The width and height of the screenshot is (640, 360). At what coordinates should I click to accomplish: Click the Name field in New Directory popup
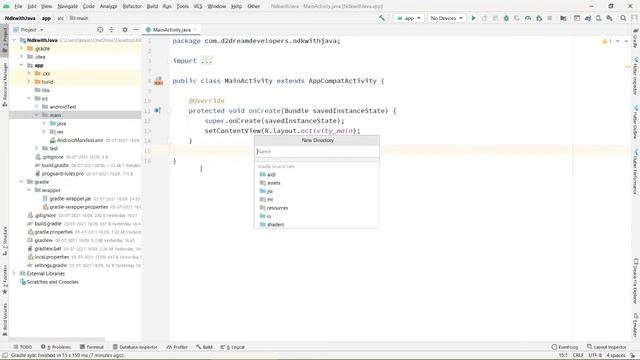[317, 151]
